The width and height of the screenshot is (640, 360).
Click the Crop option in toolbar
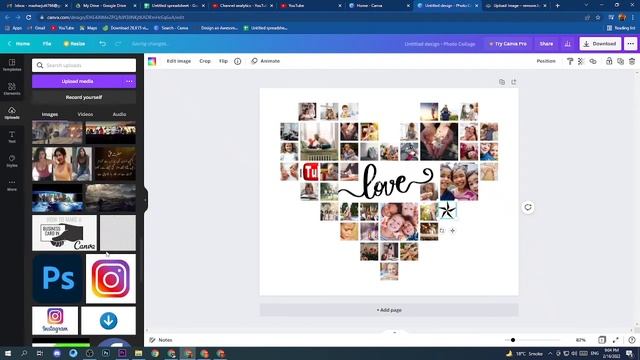[x=205, y=61]
